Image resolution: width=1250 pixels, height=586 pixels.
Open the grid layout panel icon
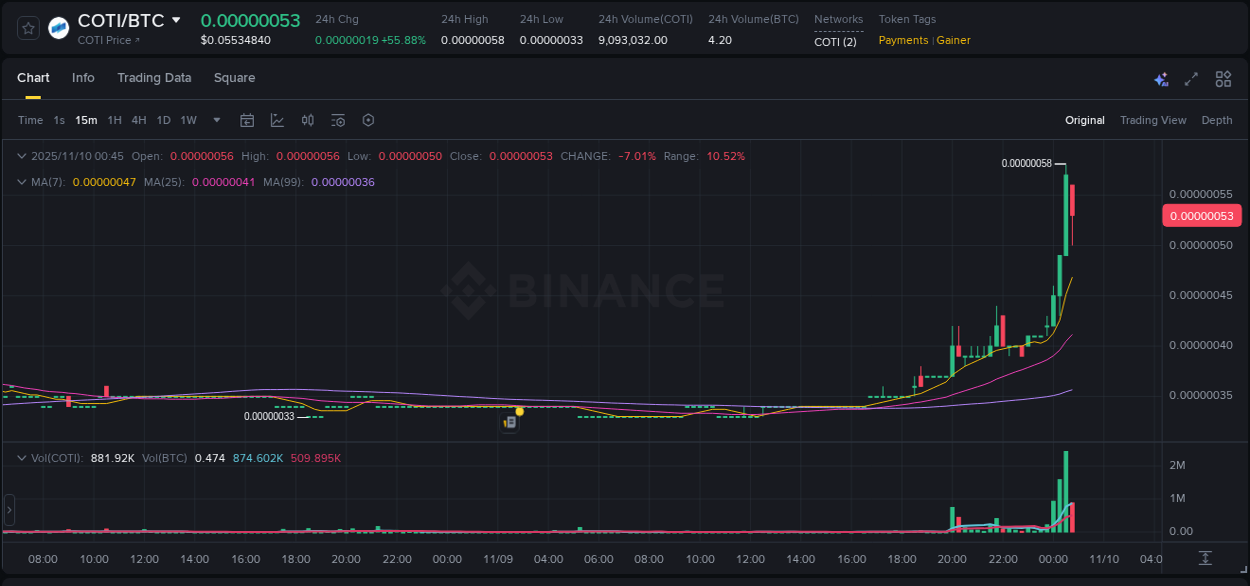(x=1222, y=78)
